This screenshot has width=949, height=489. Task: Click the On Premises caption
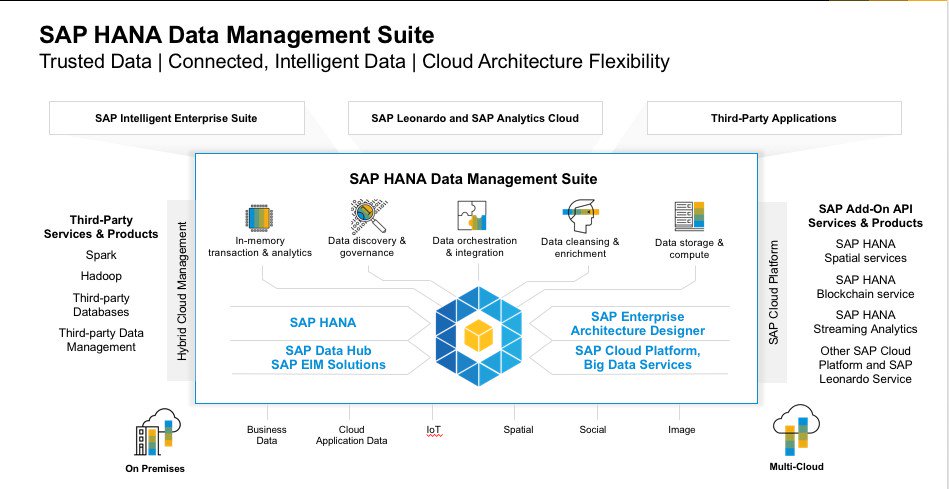pos(155,469)
